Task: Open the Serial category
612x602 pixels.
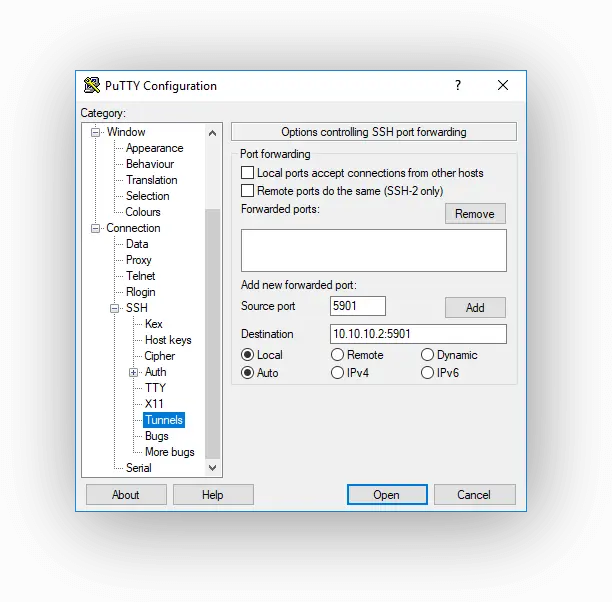Action: tap(139, 468)
